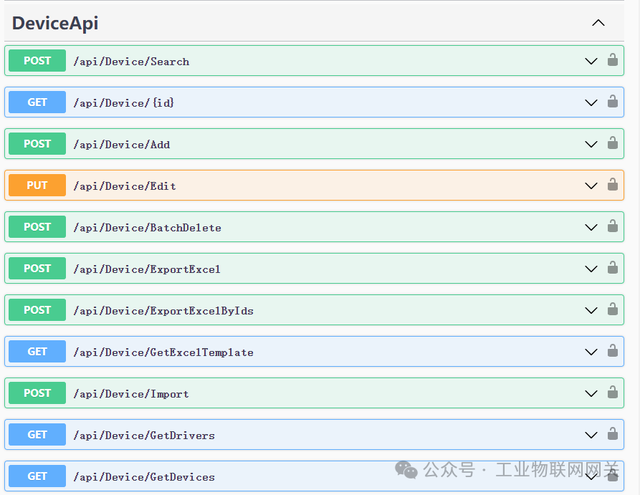Click the DeviceApi section title
This screenshot has width=640, height=495.
pos(55,23)
